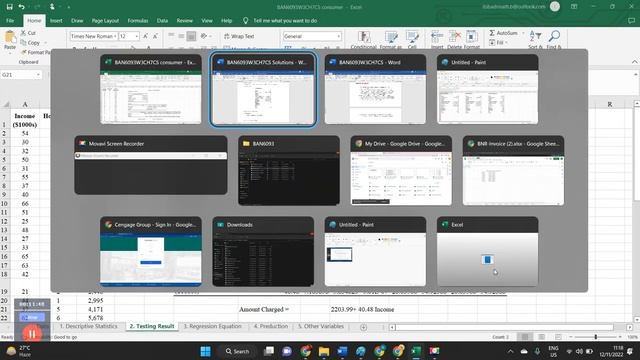Screen dimensions: 640x360
Task: Collapse the ribbon with the chevron
Action: pyautogui.click(x=634, y=62)
